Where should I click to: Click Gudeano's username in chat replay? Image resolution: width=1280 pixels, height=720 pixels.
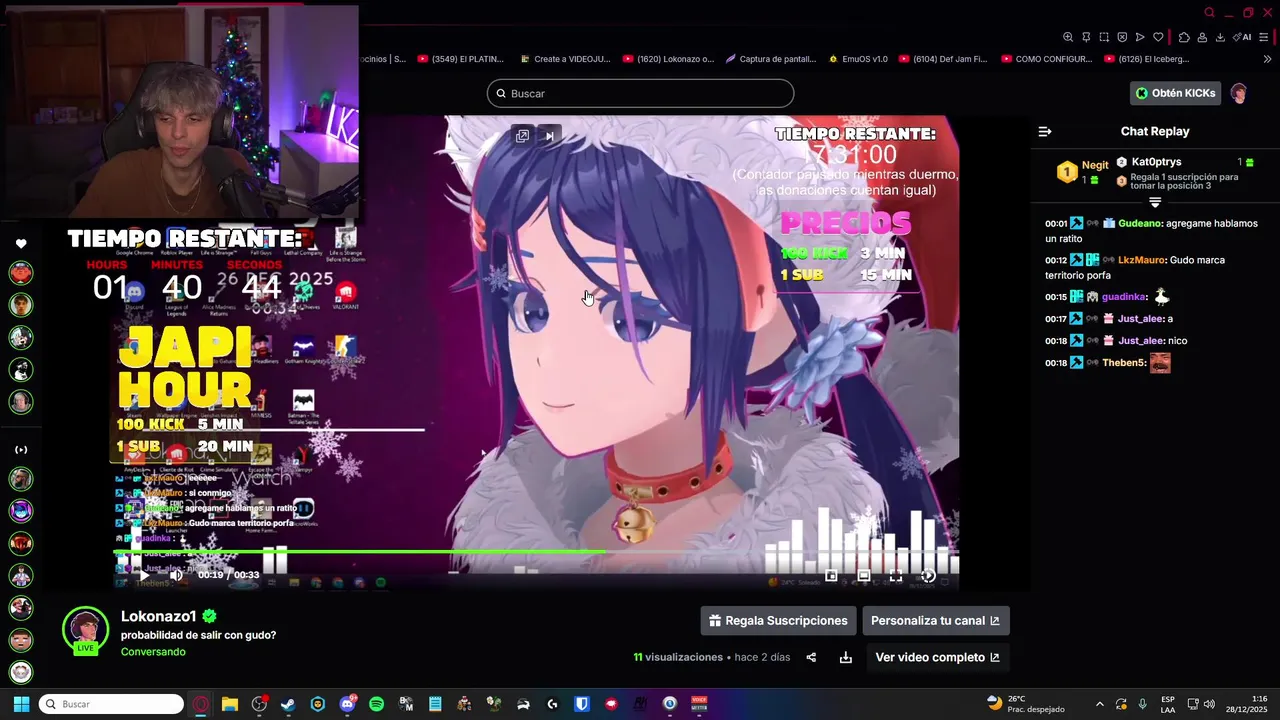pos(1140,223)
